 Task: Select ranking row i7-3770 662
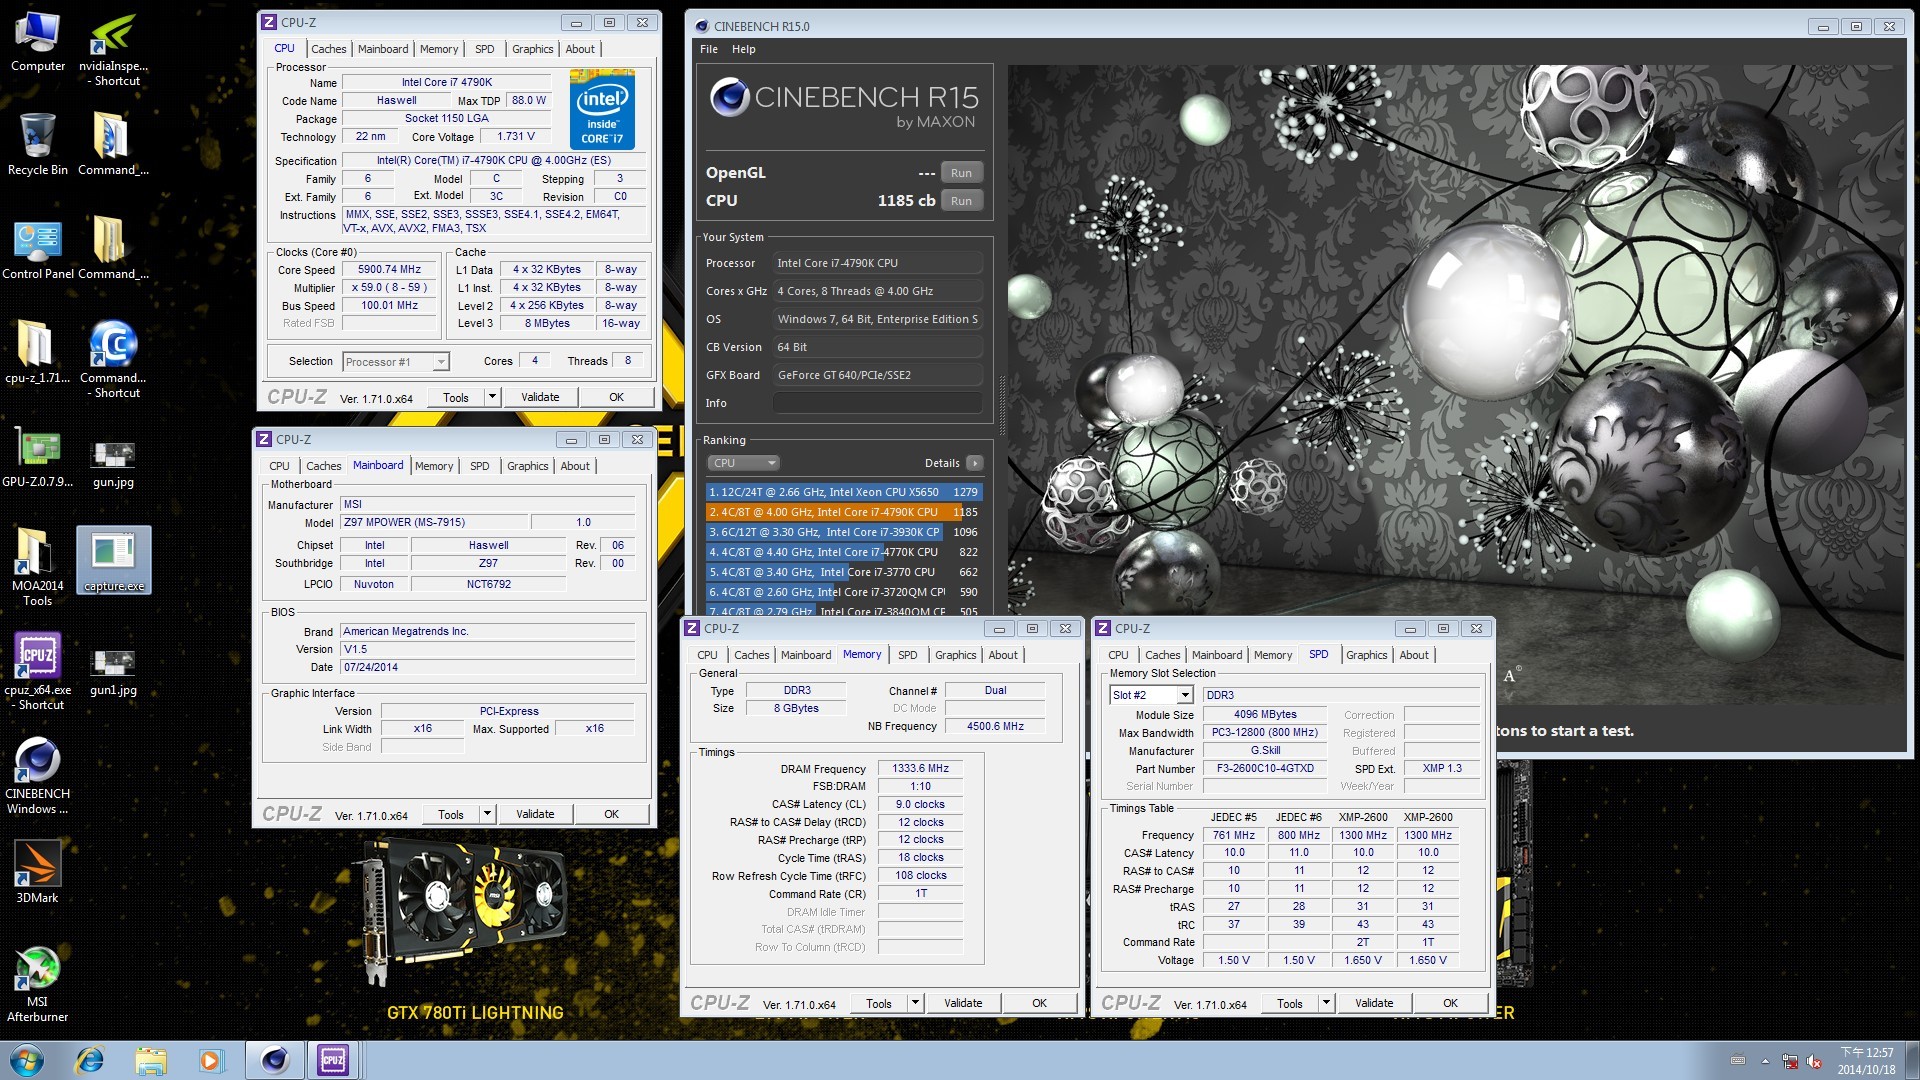[x=843, y=572]
